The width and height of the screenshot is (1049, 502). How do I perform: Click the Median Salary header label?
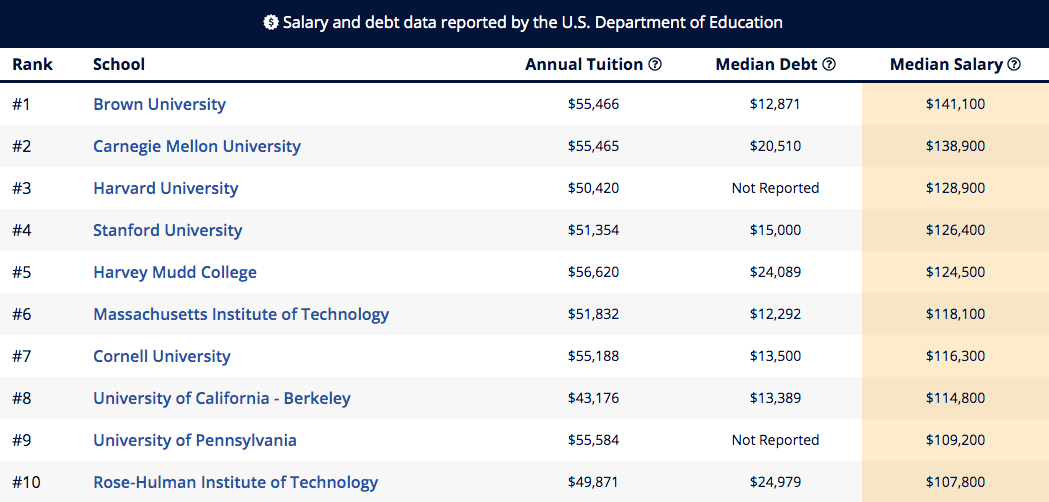(x=946, y=64)
